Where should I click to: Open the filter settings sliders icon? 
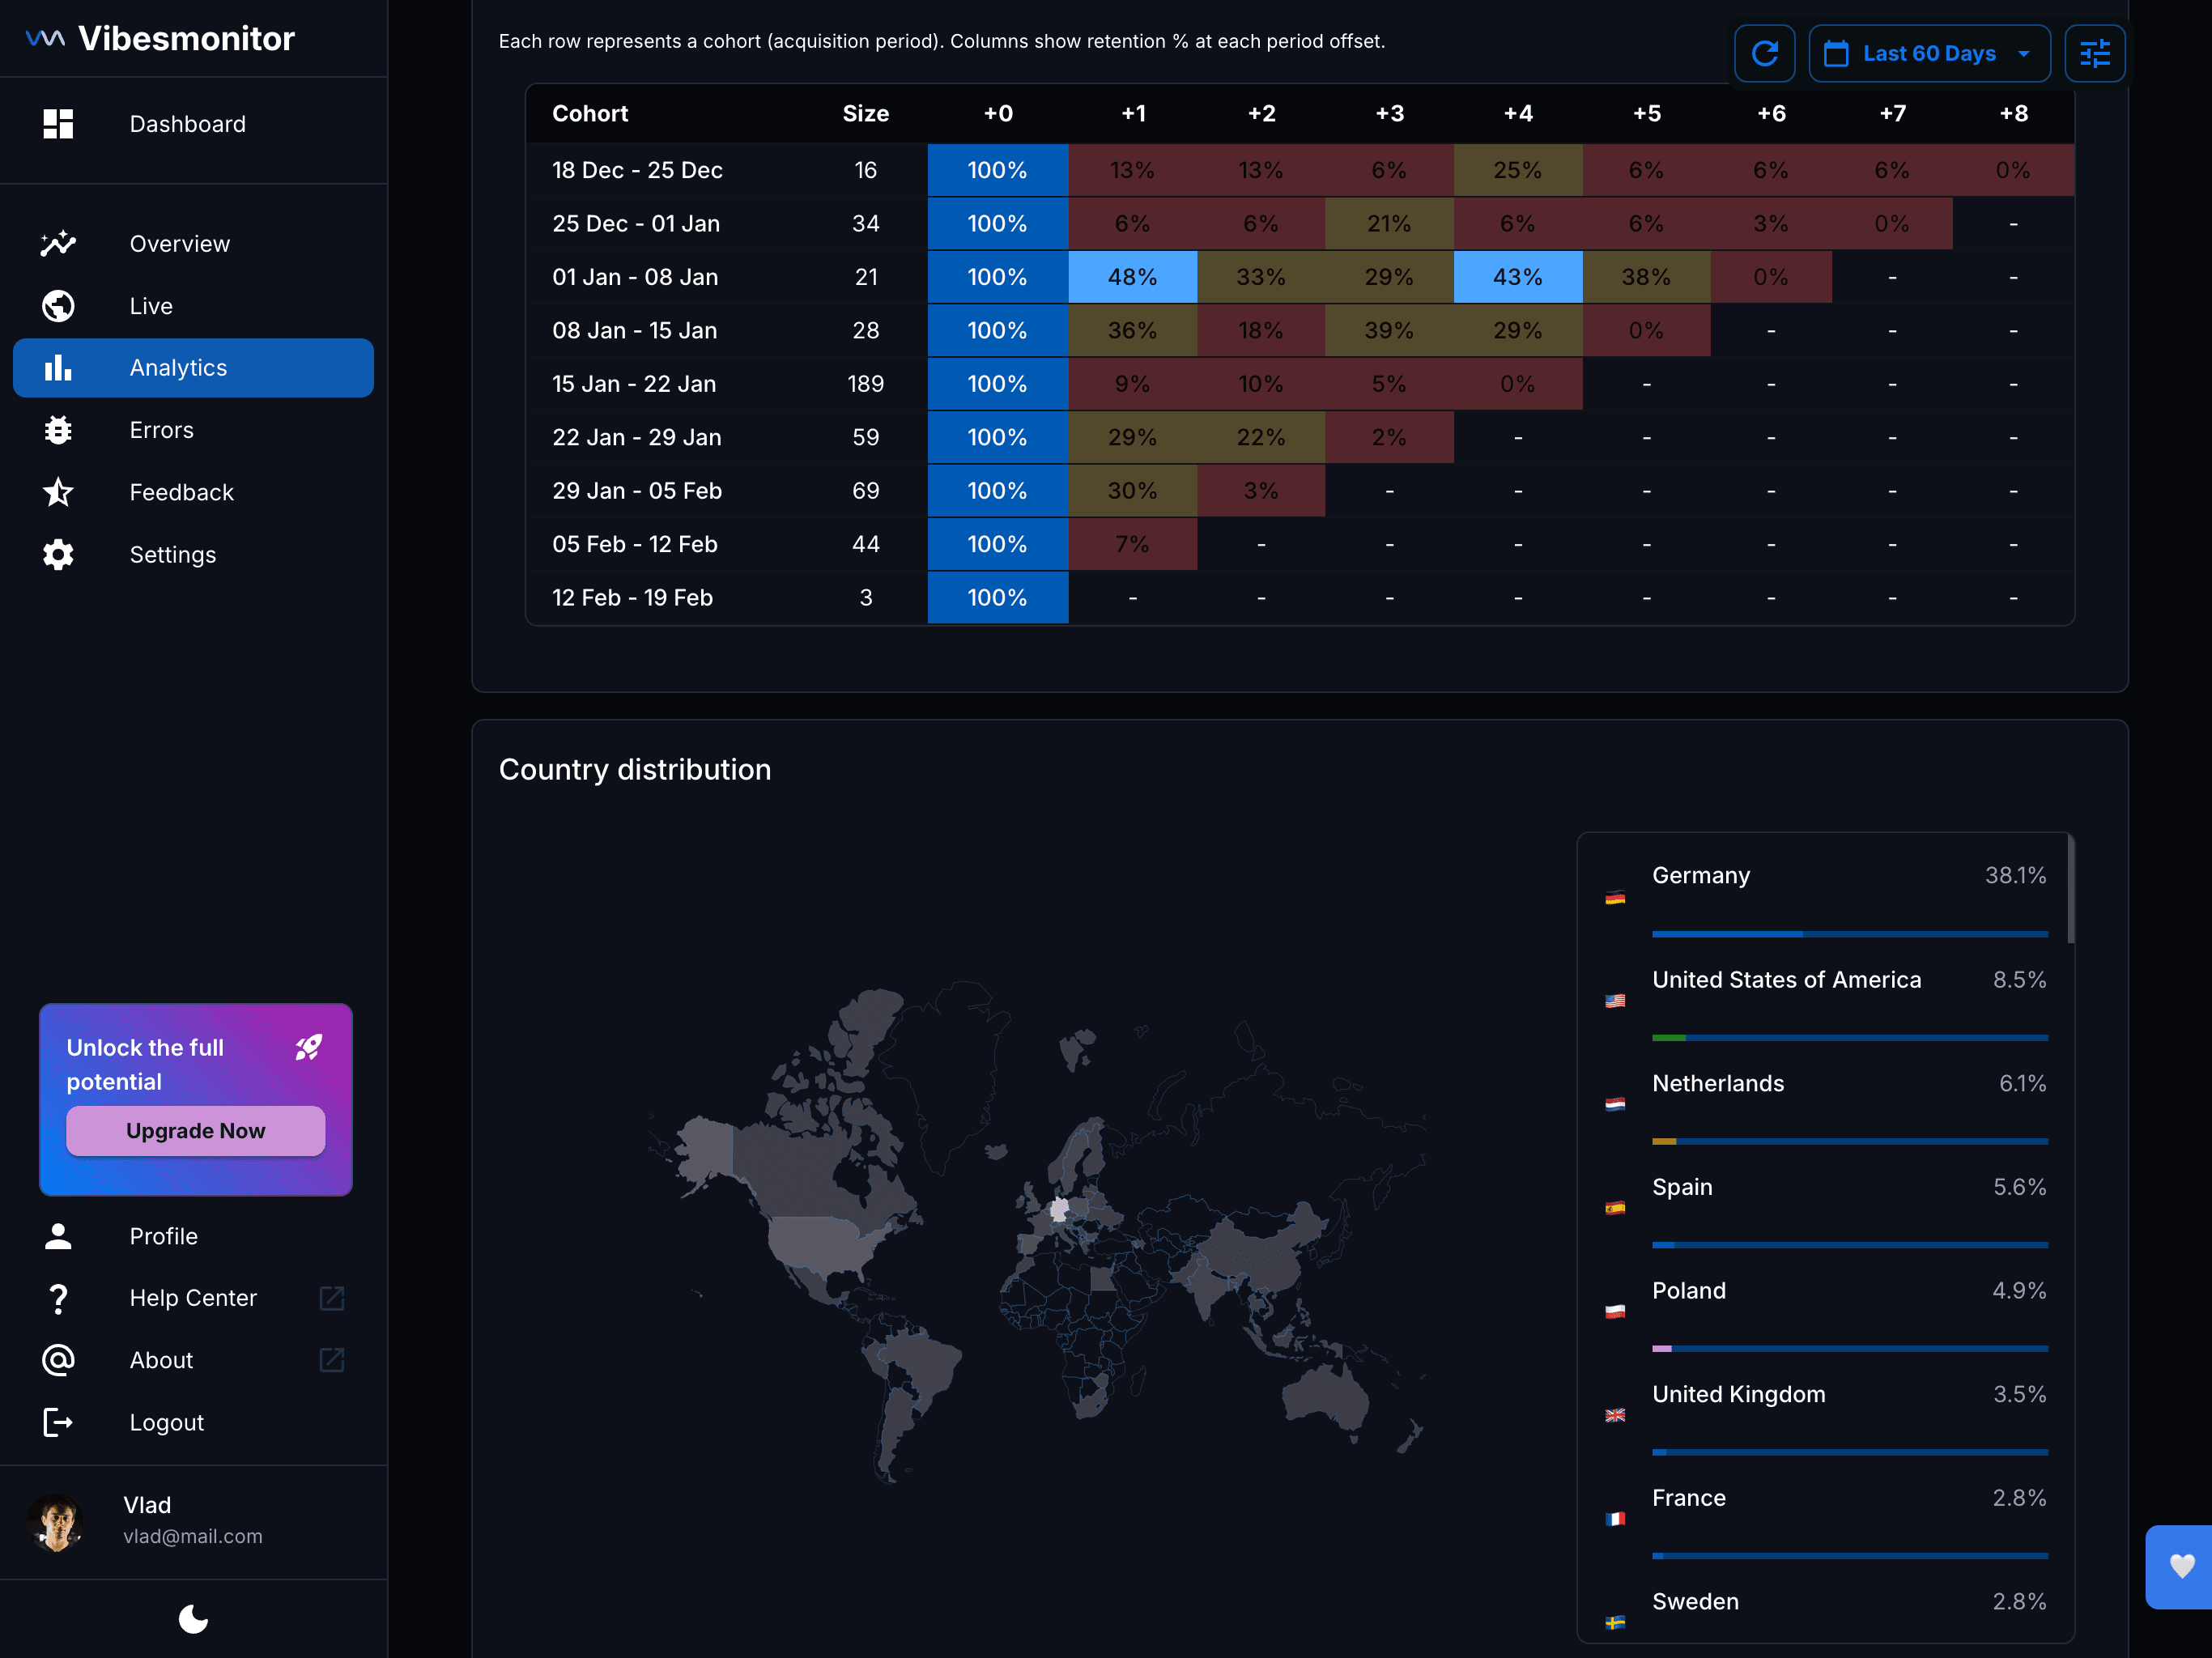pos(2094,53)
